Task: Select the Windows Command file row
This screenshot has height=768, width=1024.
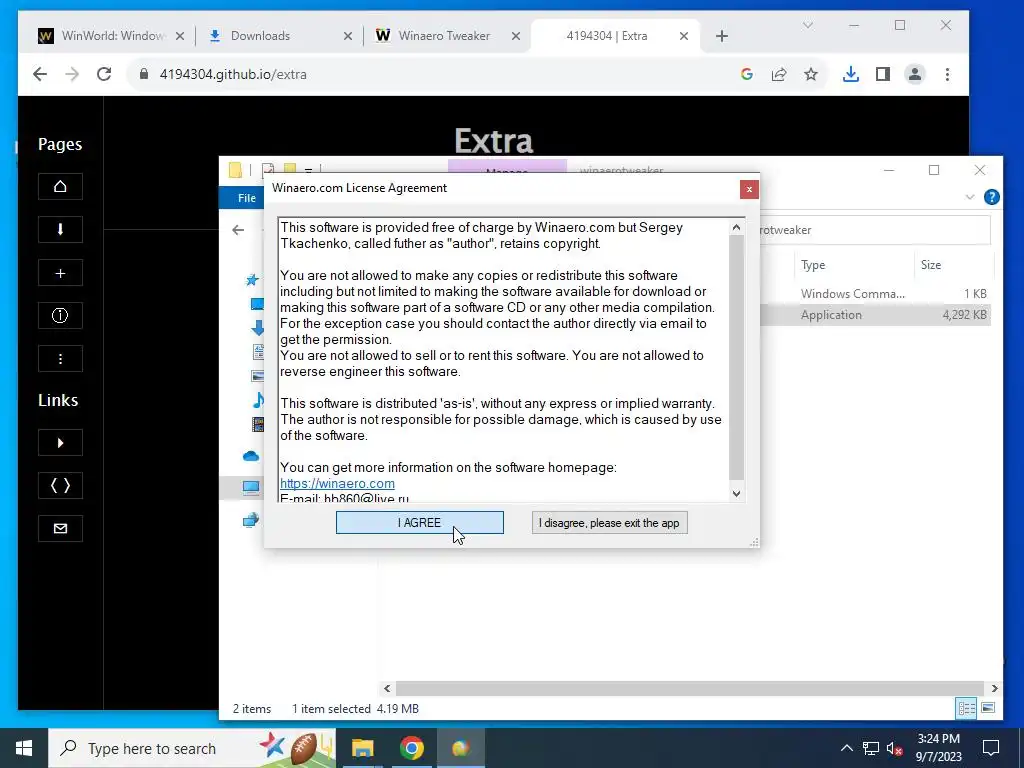Action: click(875, 294)
